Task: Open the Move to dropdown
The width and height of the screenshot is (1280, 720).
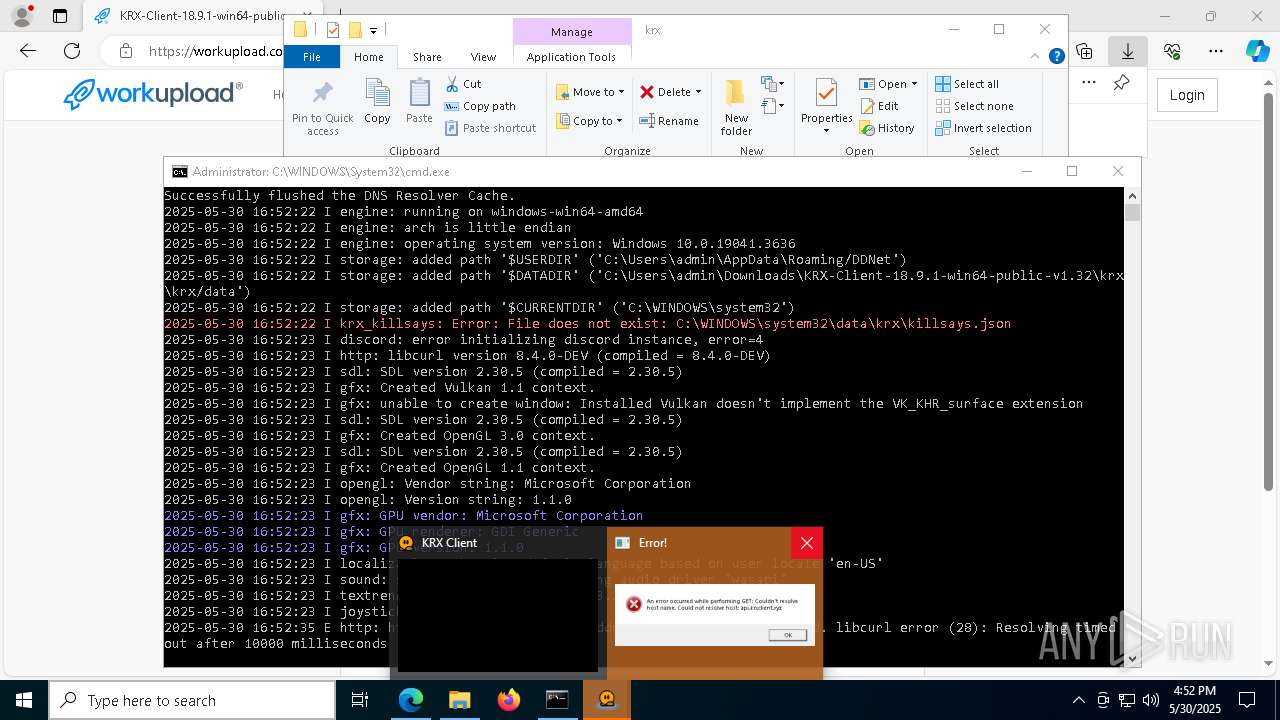Action: (590, 92)
